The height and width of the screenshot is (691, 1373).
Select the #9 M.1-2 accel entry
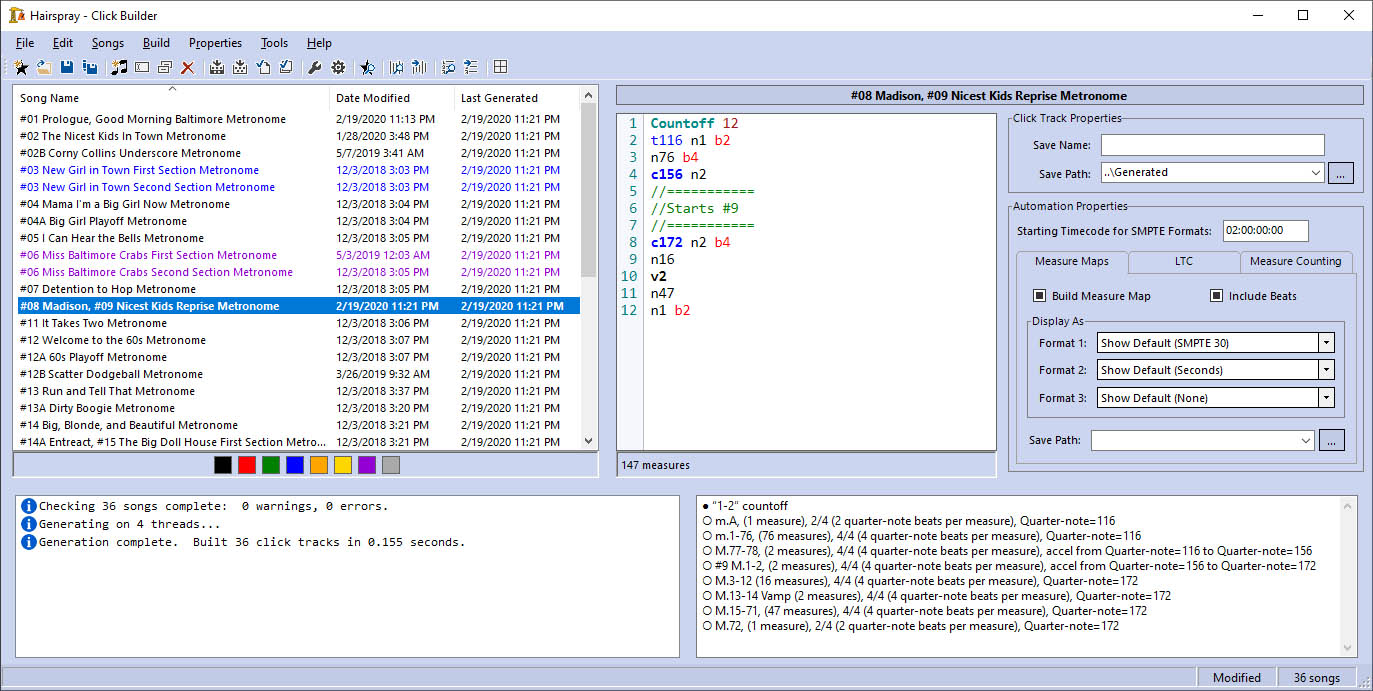[x=1009, y=566]
